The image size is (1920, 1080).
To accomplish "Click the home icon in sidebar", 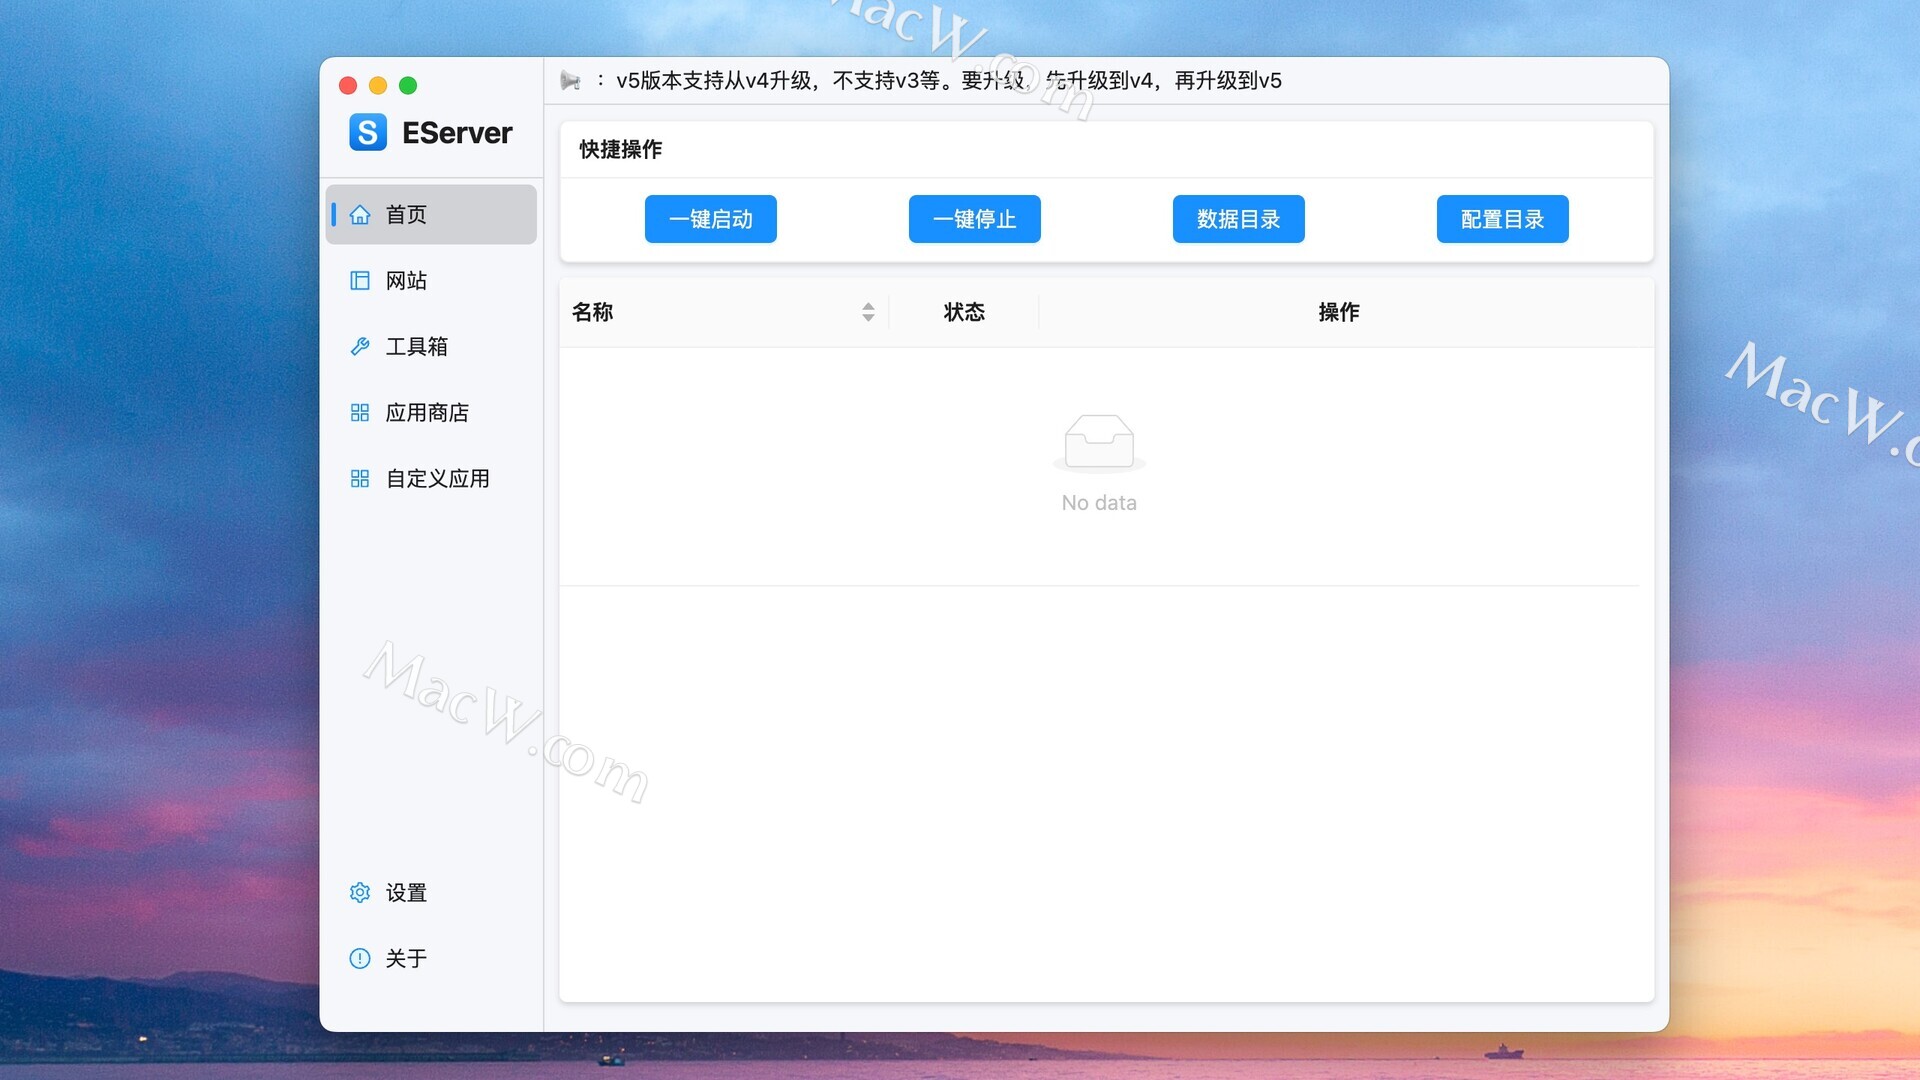I will click(x=360, y=215).
